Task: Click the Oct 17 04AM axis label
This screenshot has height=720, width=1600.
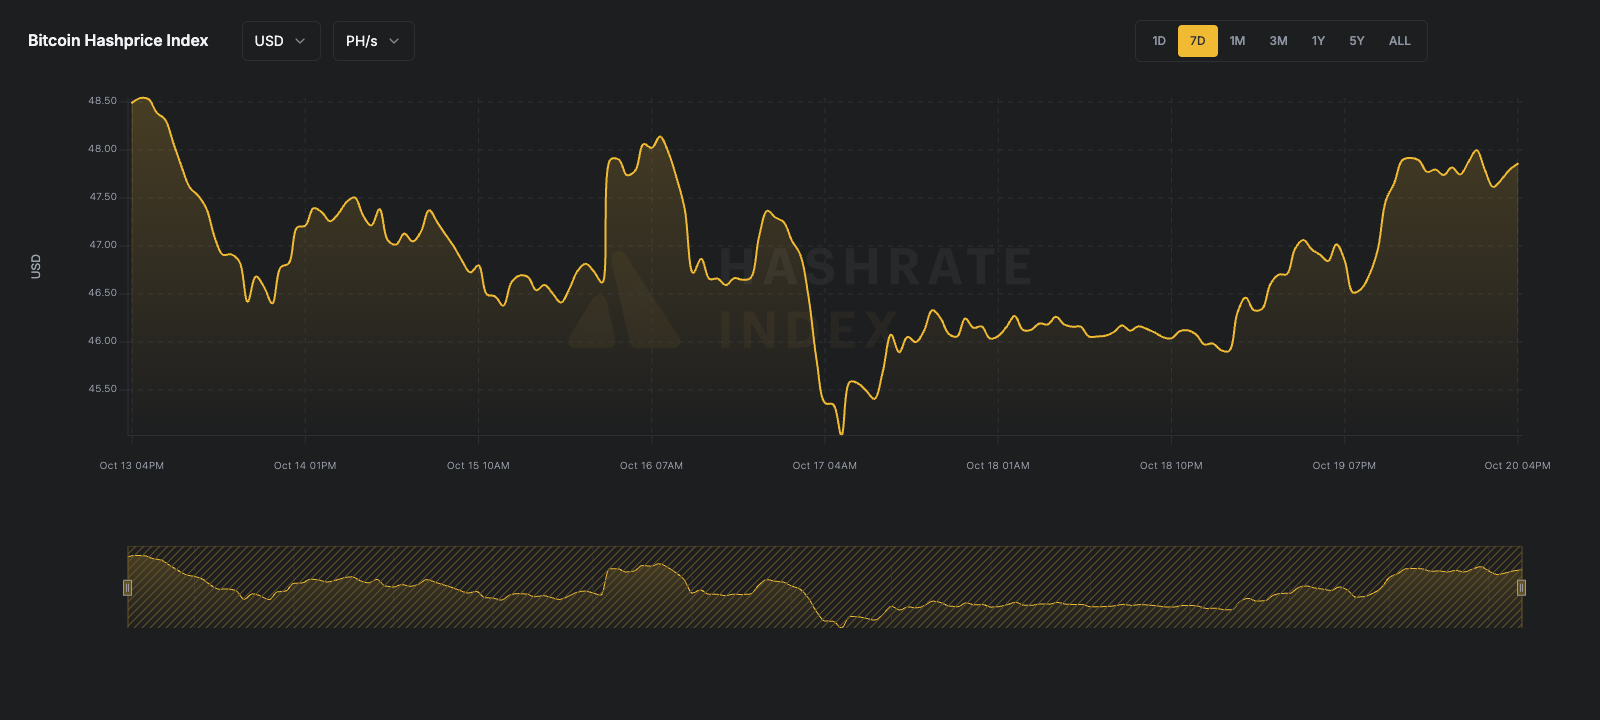Action: pyautogui.click(x=824, y=466)
